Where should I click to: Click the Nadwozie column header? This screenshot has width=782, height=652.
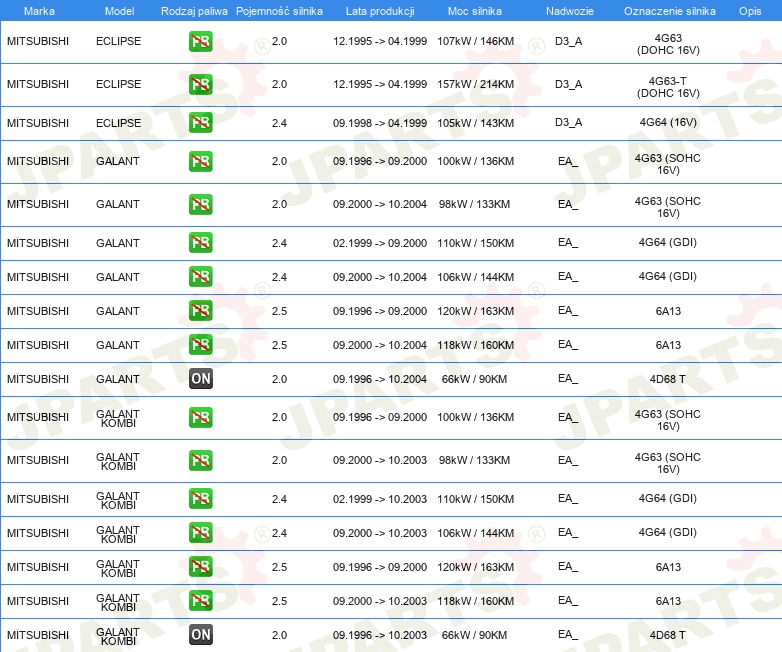click(570, 11)
